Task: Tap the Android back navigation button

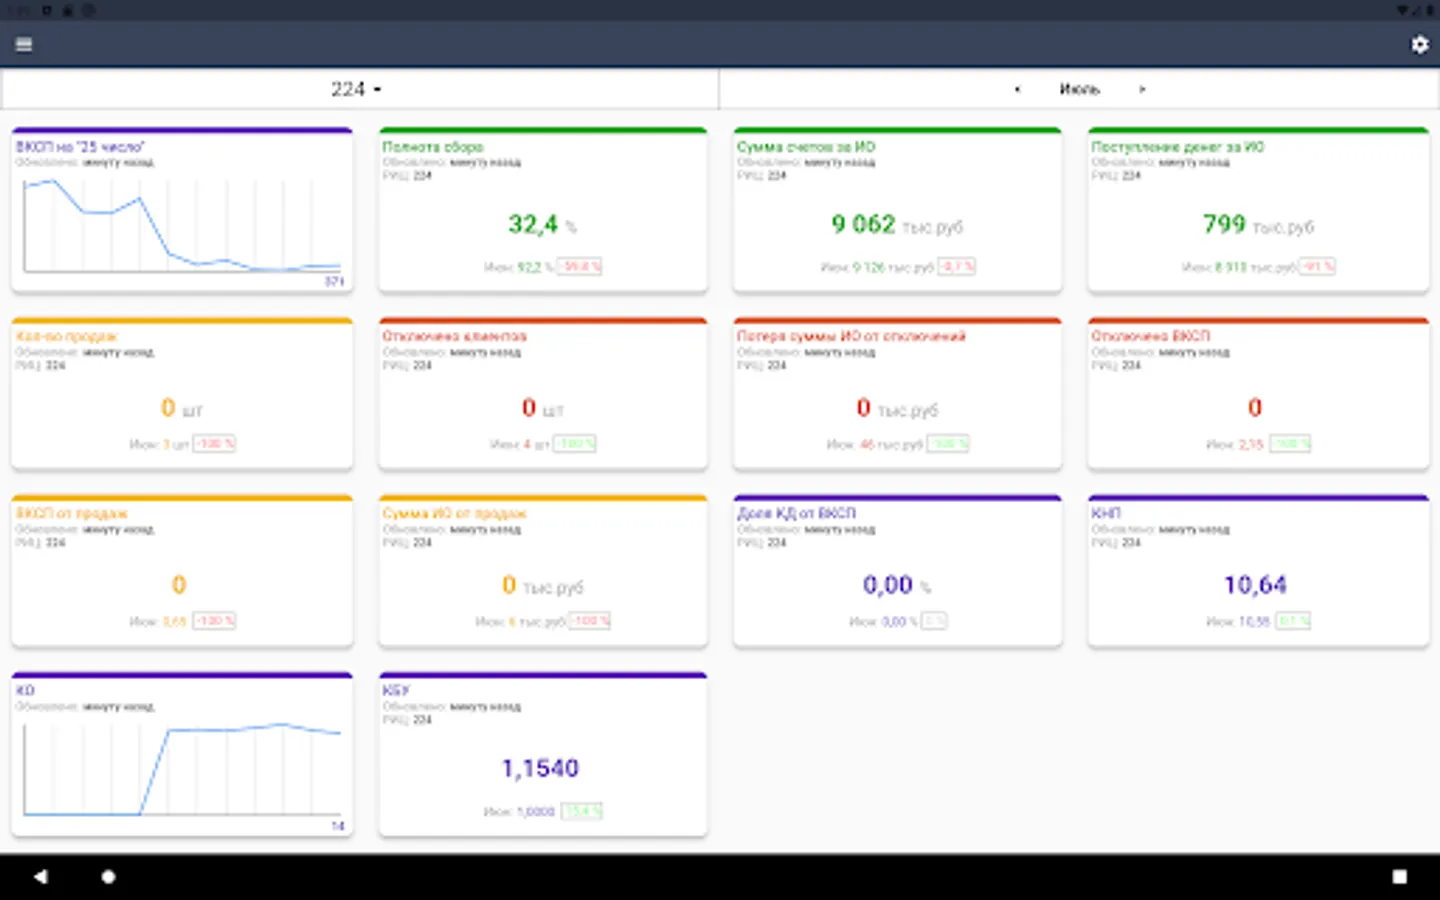Action: coord(40,877)
